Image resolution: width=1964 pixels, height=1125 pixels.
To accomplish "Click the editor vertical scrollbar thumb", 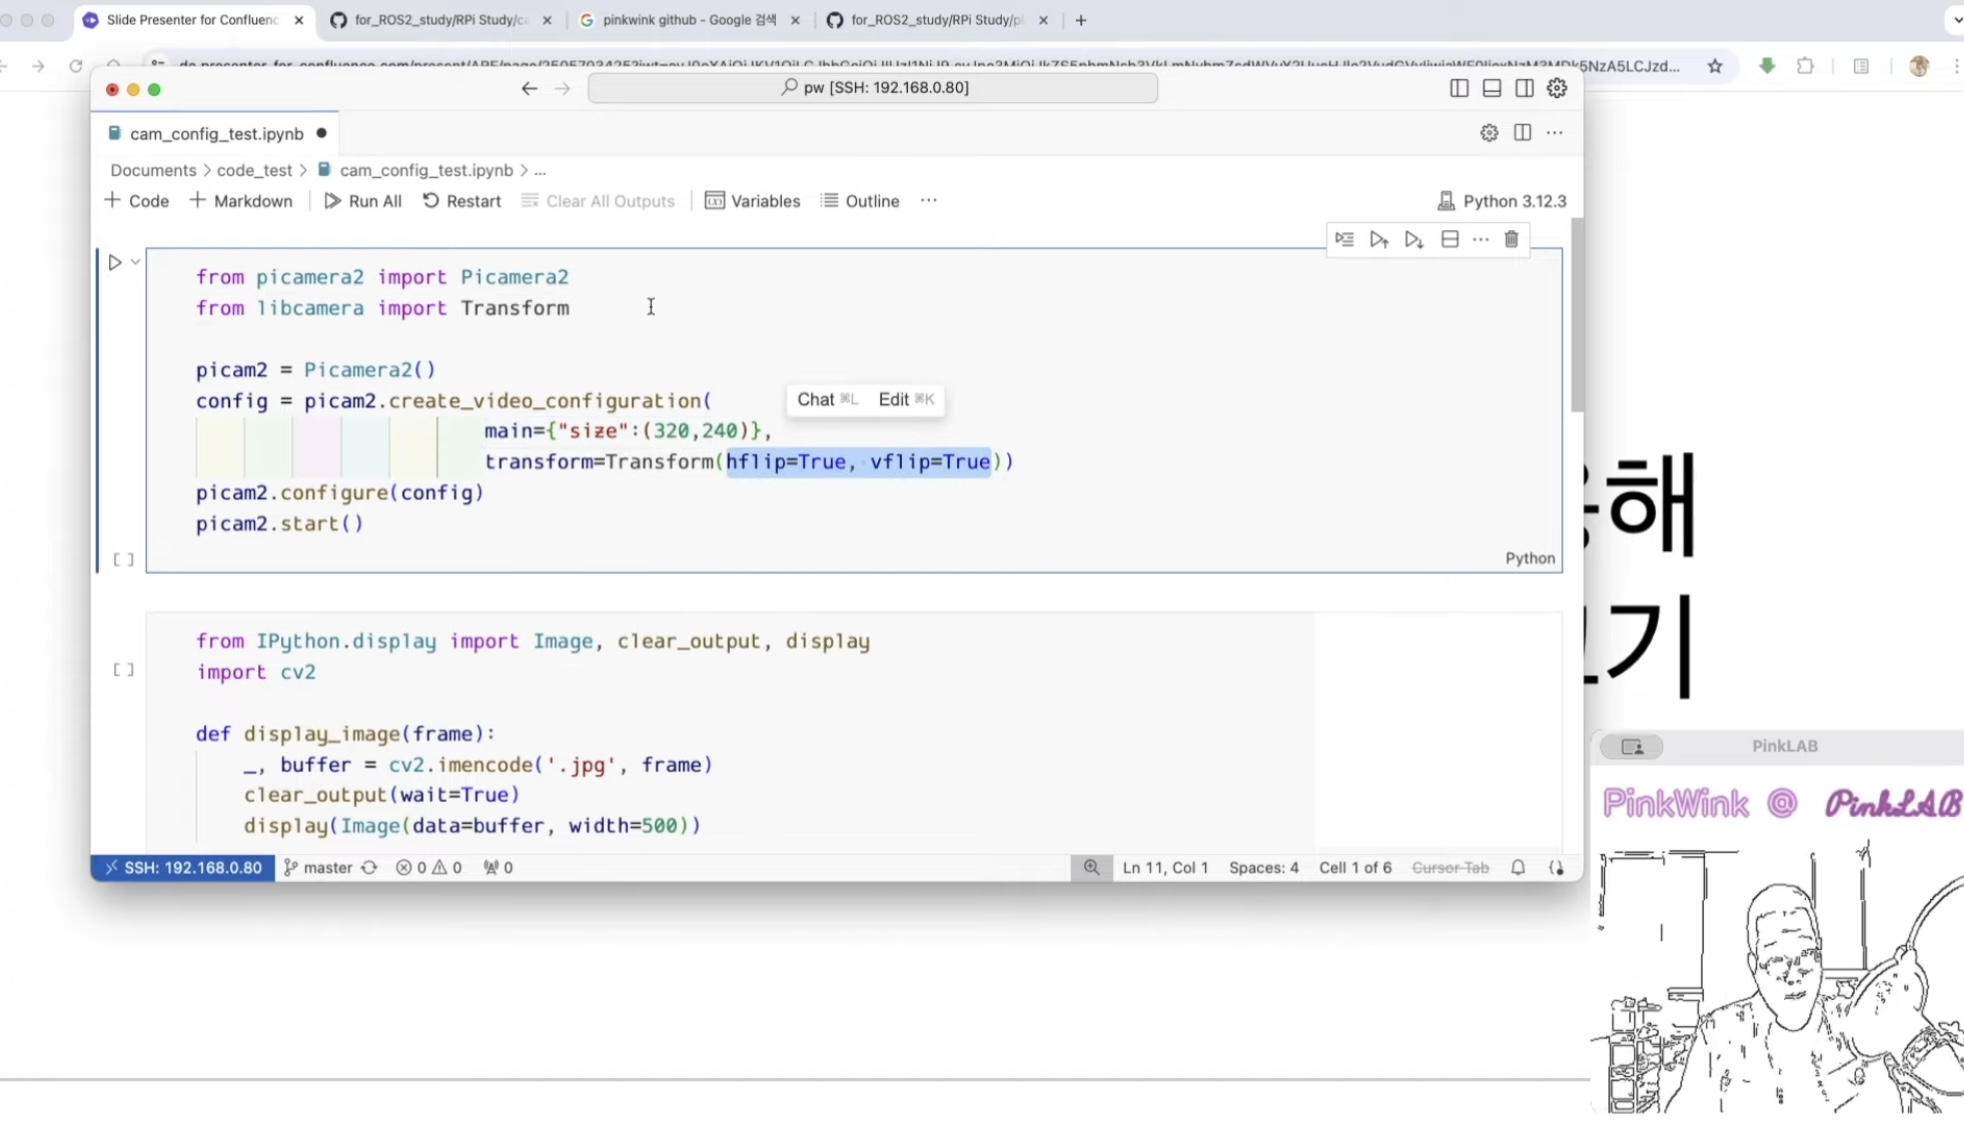I will click(x=1576, y=315).
